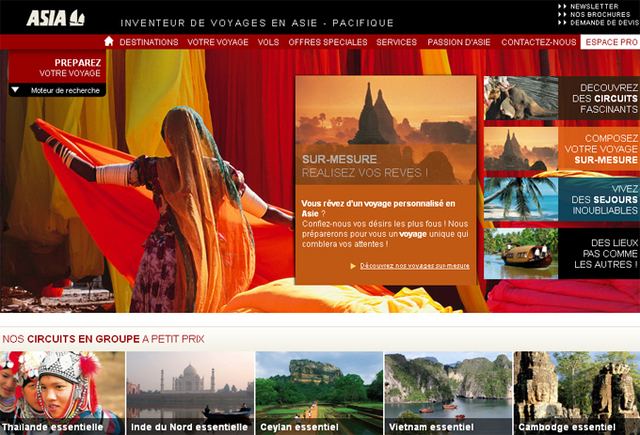Select the Vols menu item
640x435 pixels.
pos(268,42)
